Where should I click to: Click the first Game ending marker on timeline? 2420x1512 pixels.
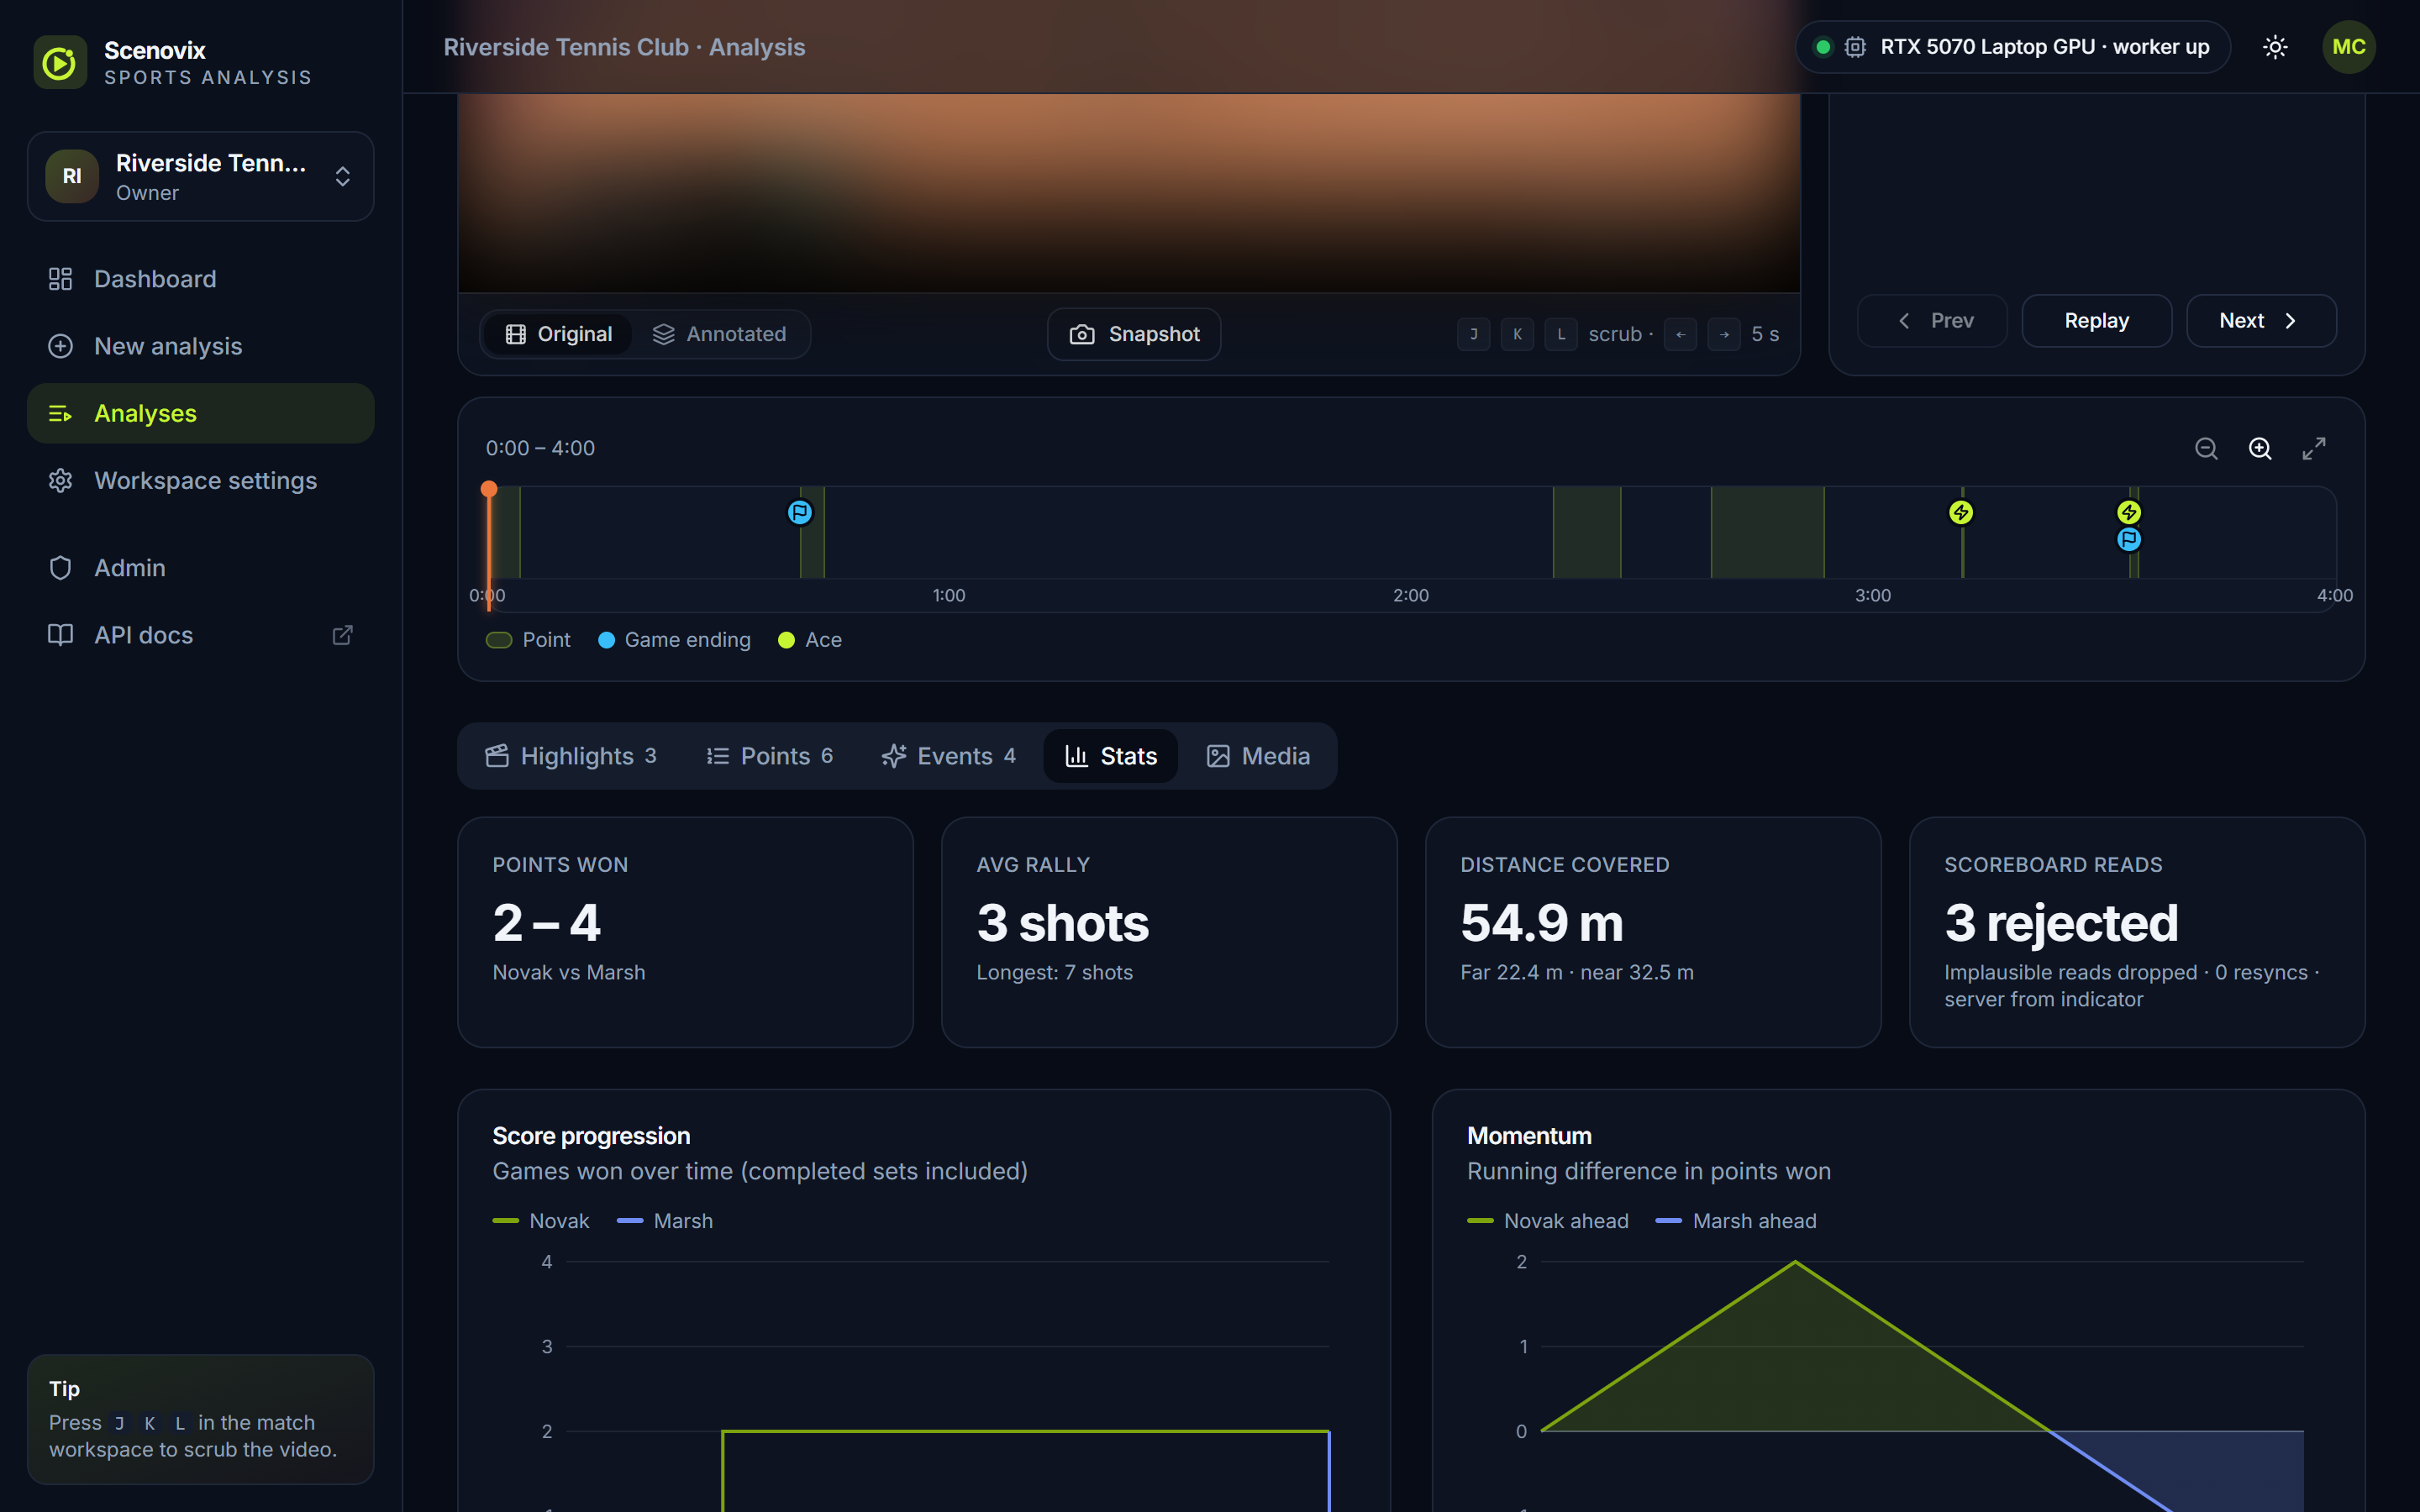pos(800,513)
